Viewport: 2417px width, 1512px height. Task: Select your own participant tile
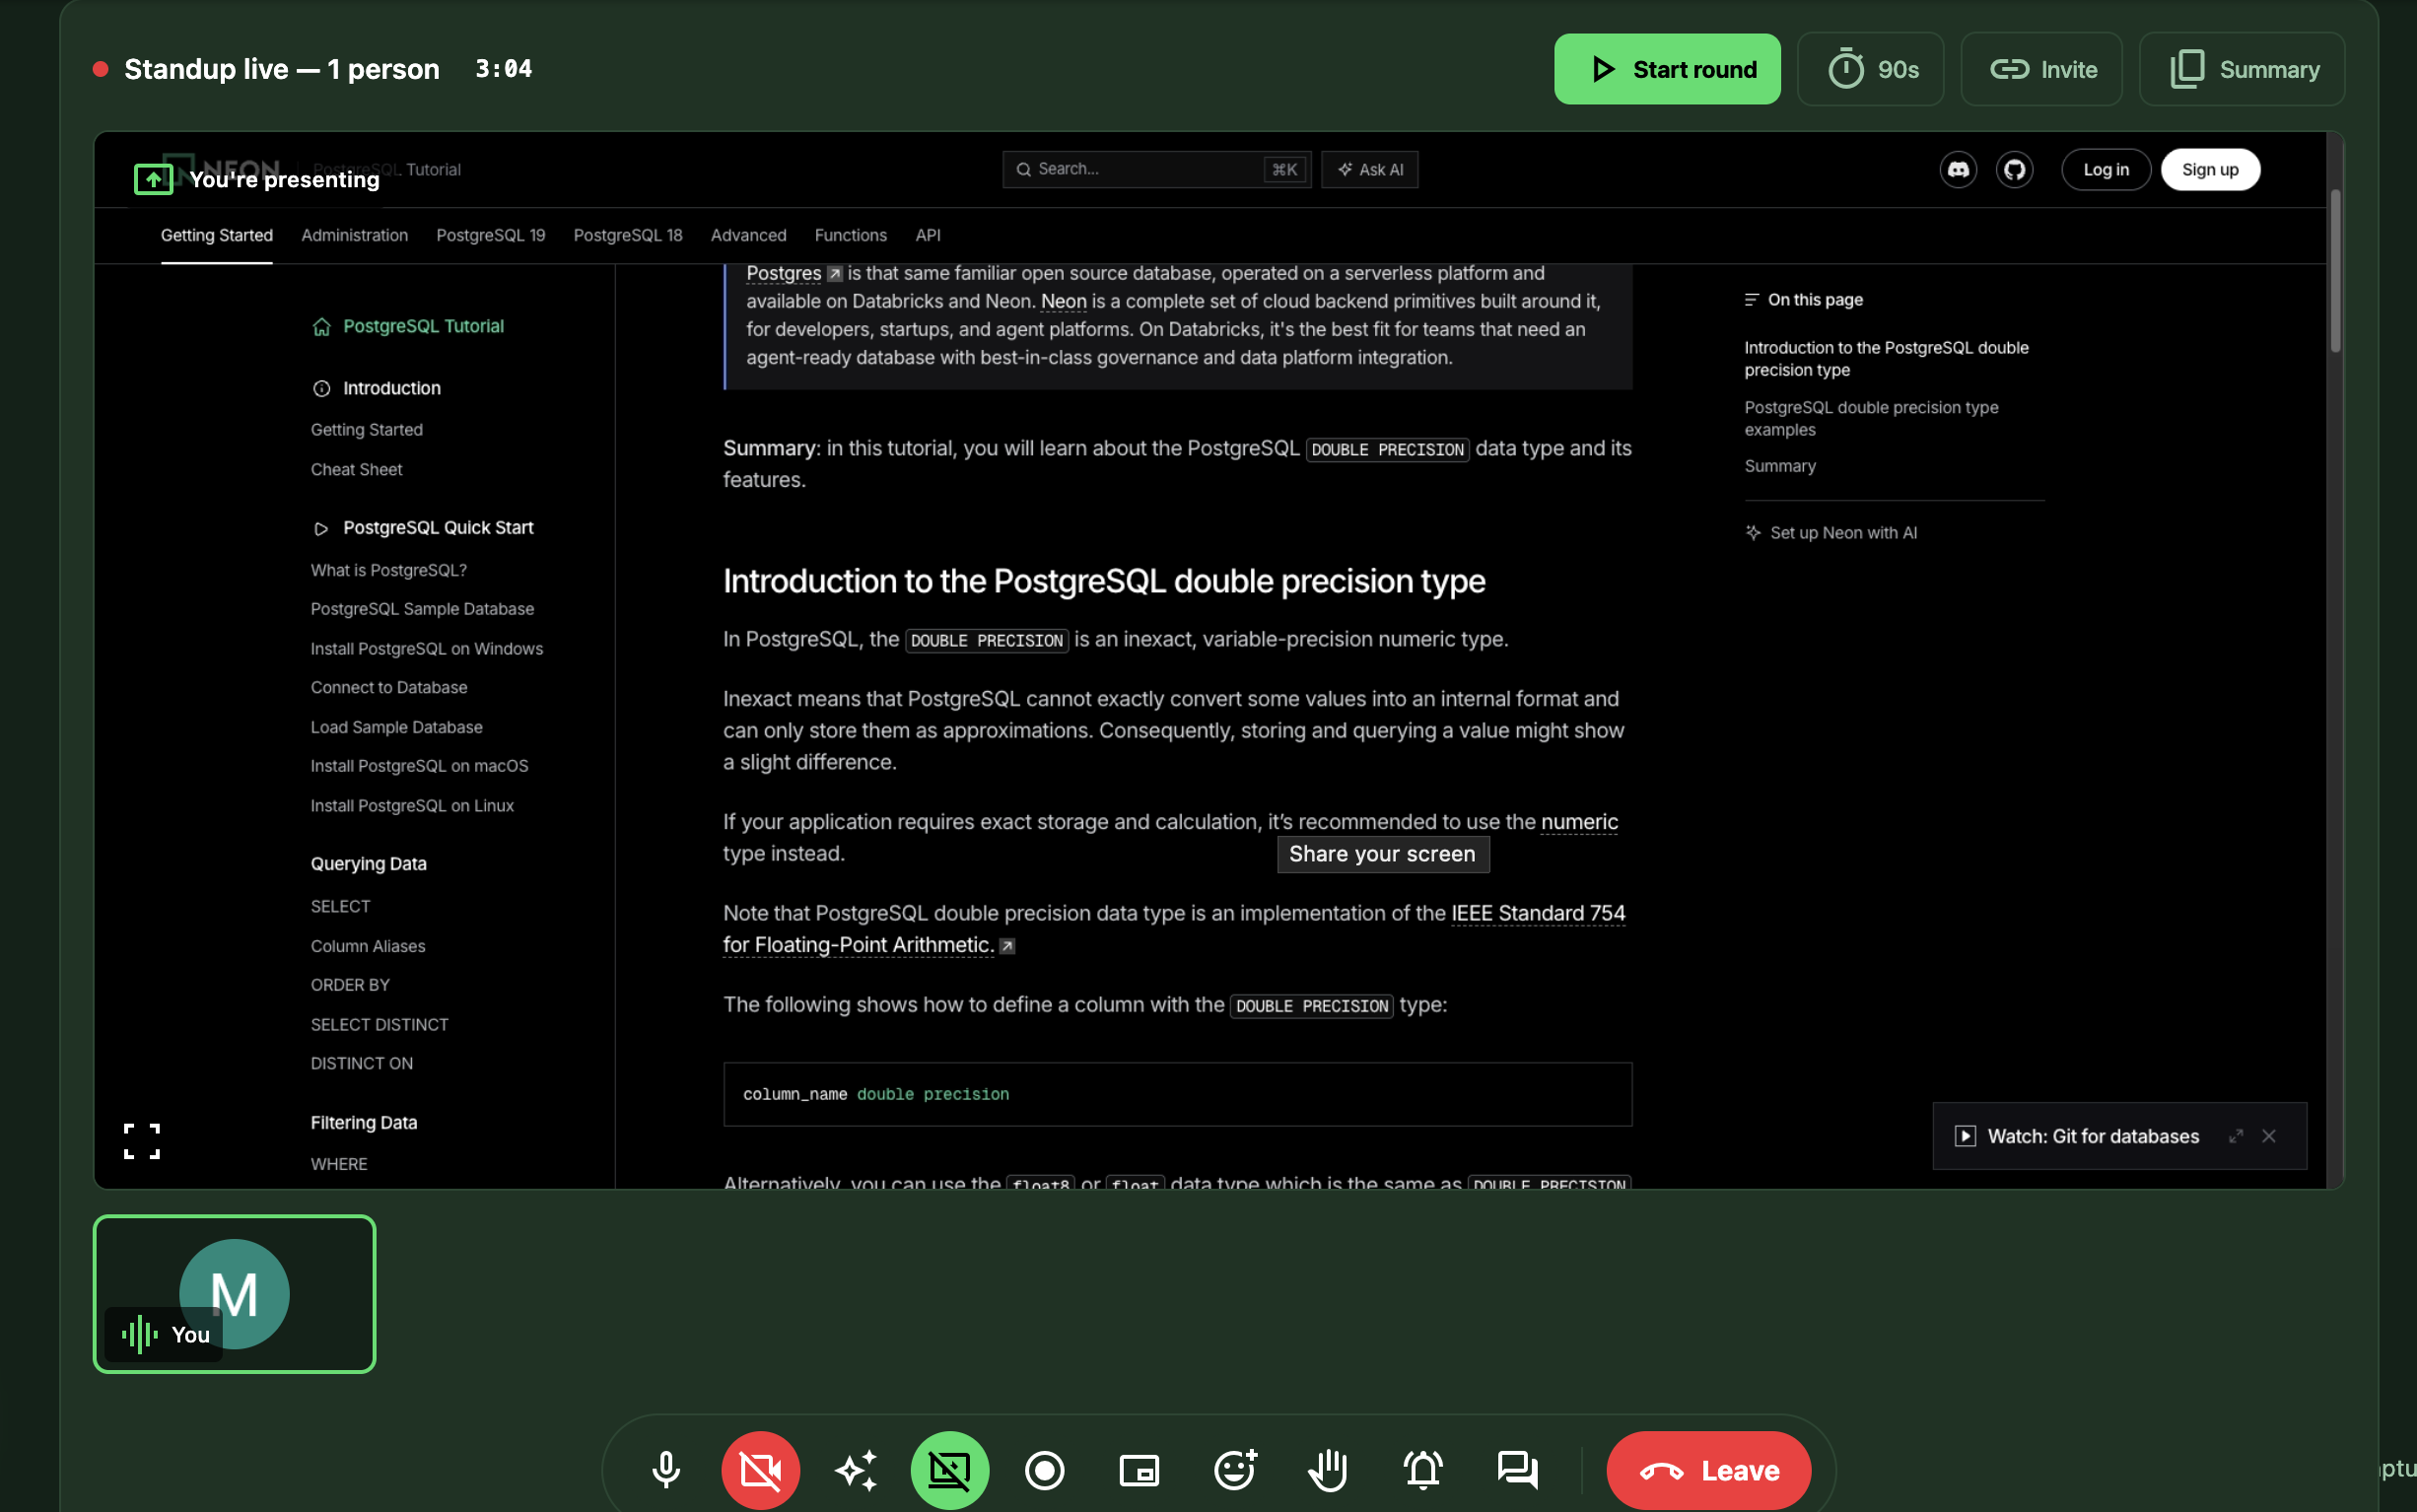click(234, 1294)
